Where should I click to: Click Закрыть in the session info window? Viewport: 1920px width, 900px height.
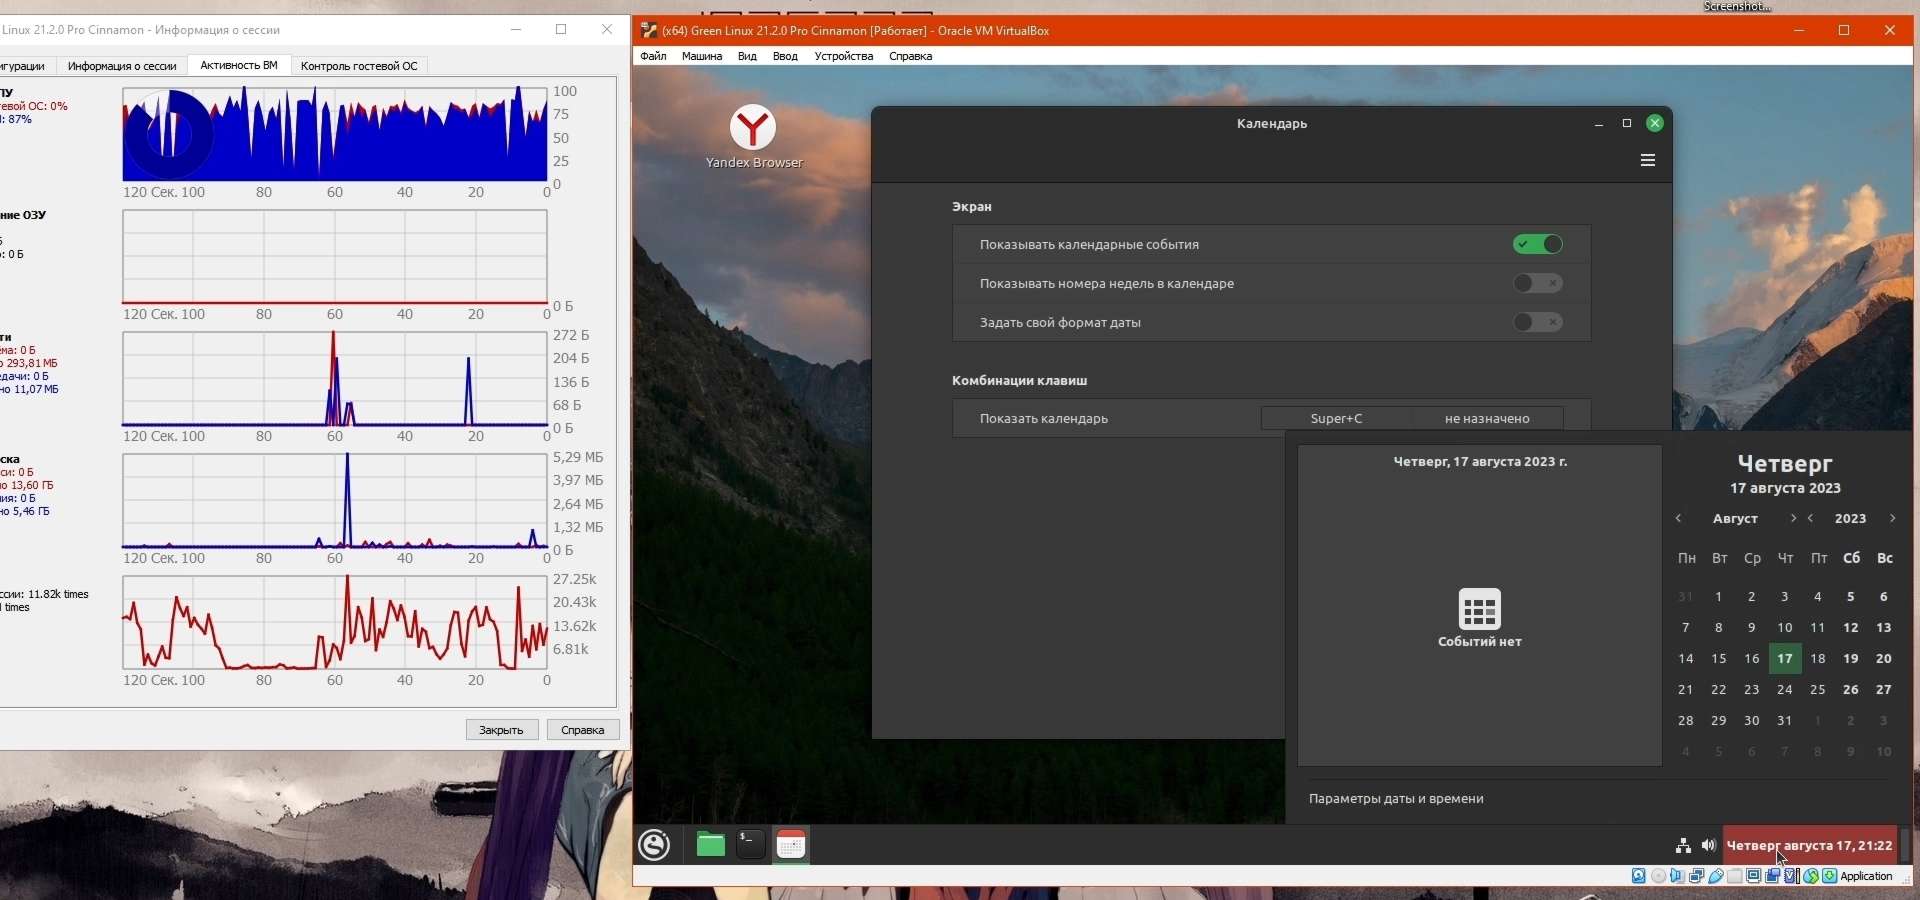(x=502, y=730)
